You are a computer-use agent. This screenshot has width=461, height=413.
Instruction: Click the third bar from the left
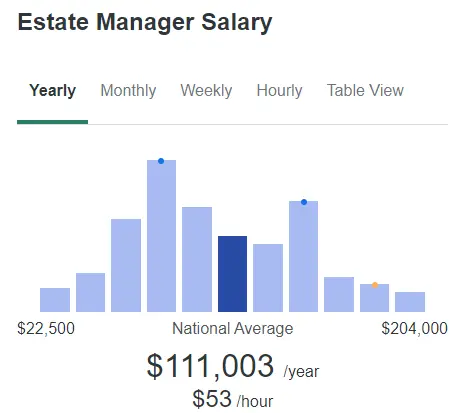pos(126,265)
